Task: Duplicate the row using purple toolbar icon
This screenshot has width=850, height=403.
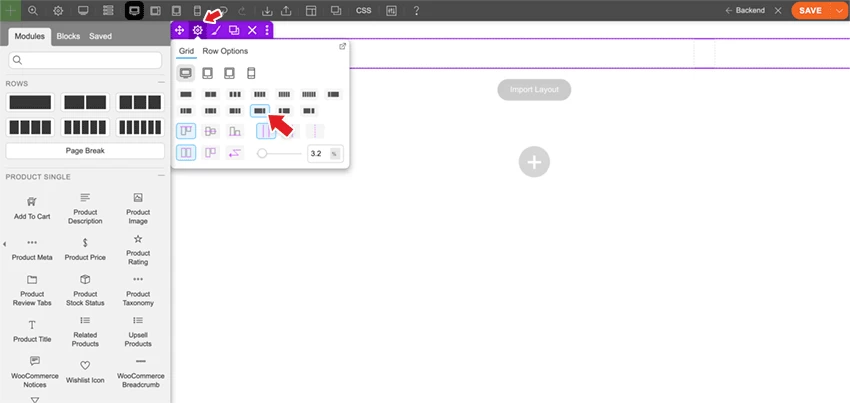Action: point(234,30)
